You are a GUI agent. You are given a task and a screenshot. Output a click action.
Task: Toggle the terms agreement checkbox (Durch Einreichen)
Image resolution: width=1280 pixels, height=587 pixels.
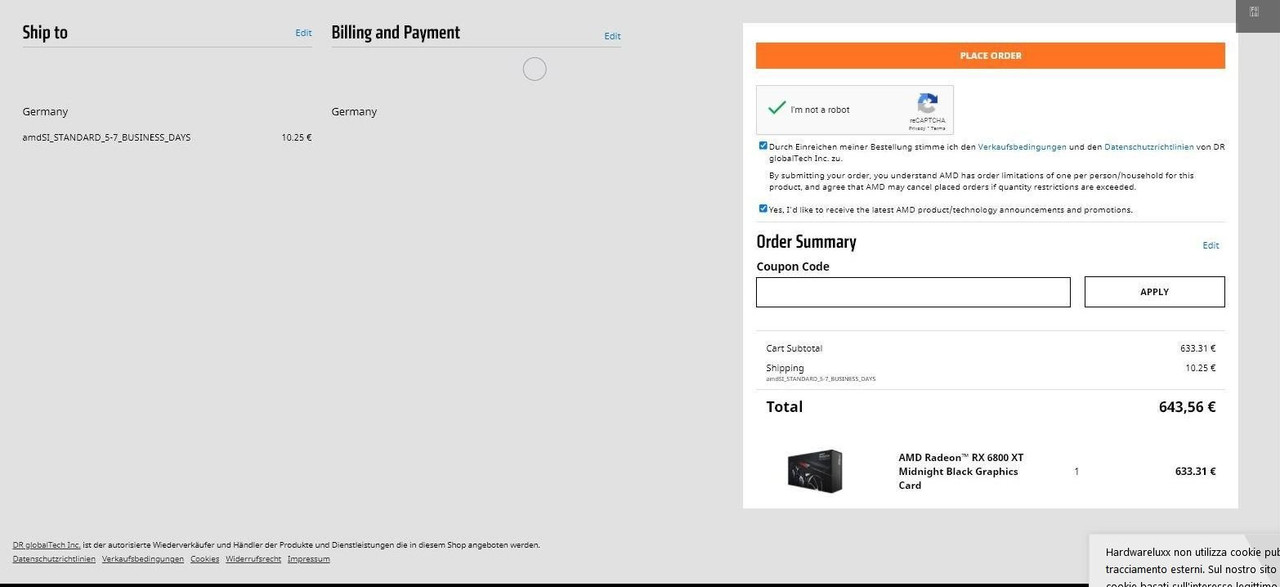pos(763,146)
